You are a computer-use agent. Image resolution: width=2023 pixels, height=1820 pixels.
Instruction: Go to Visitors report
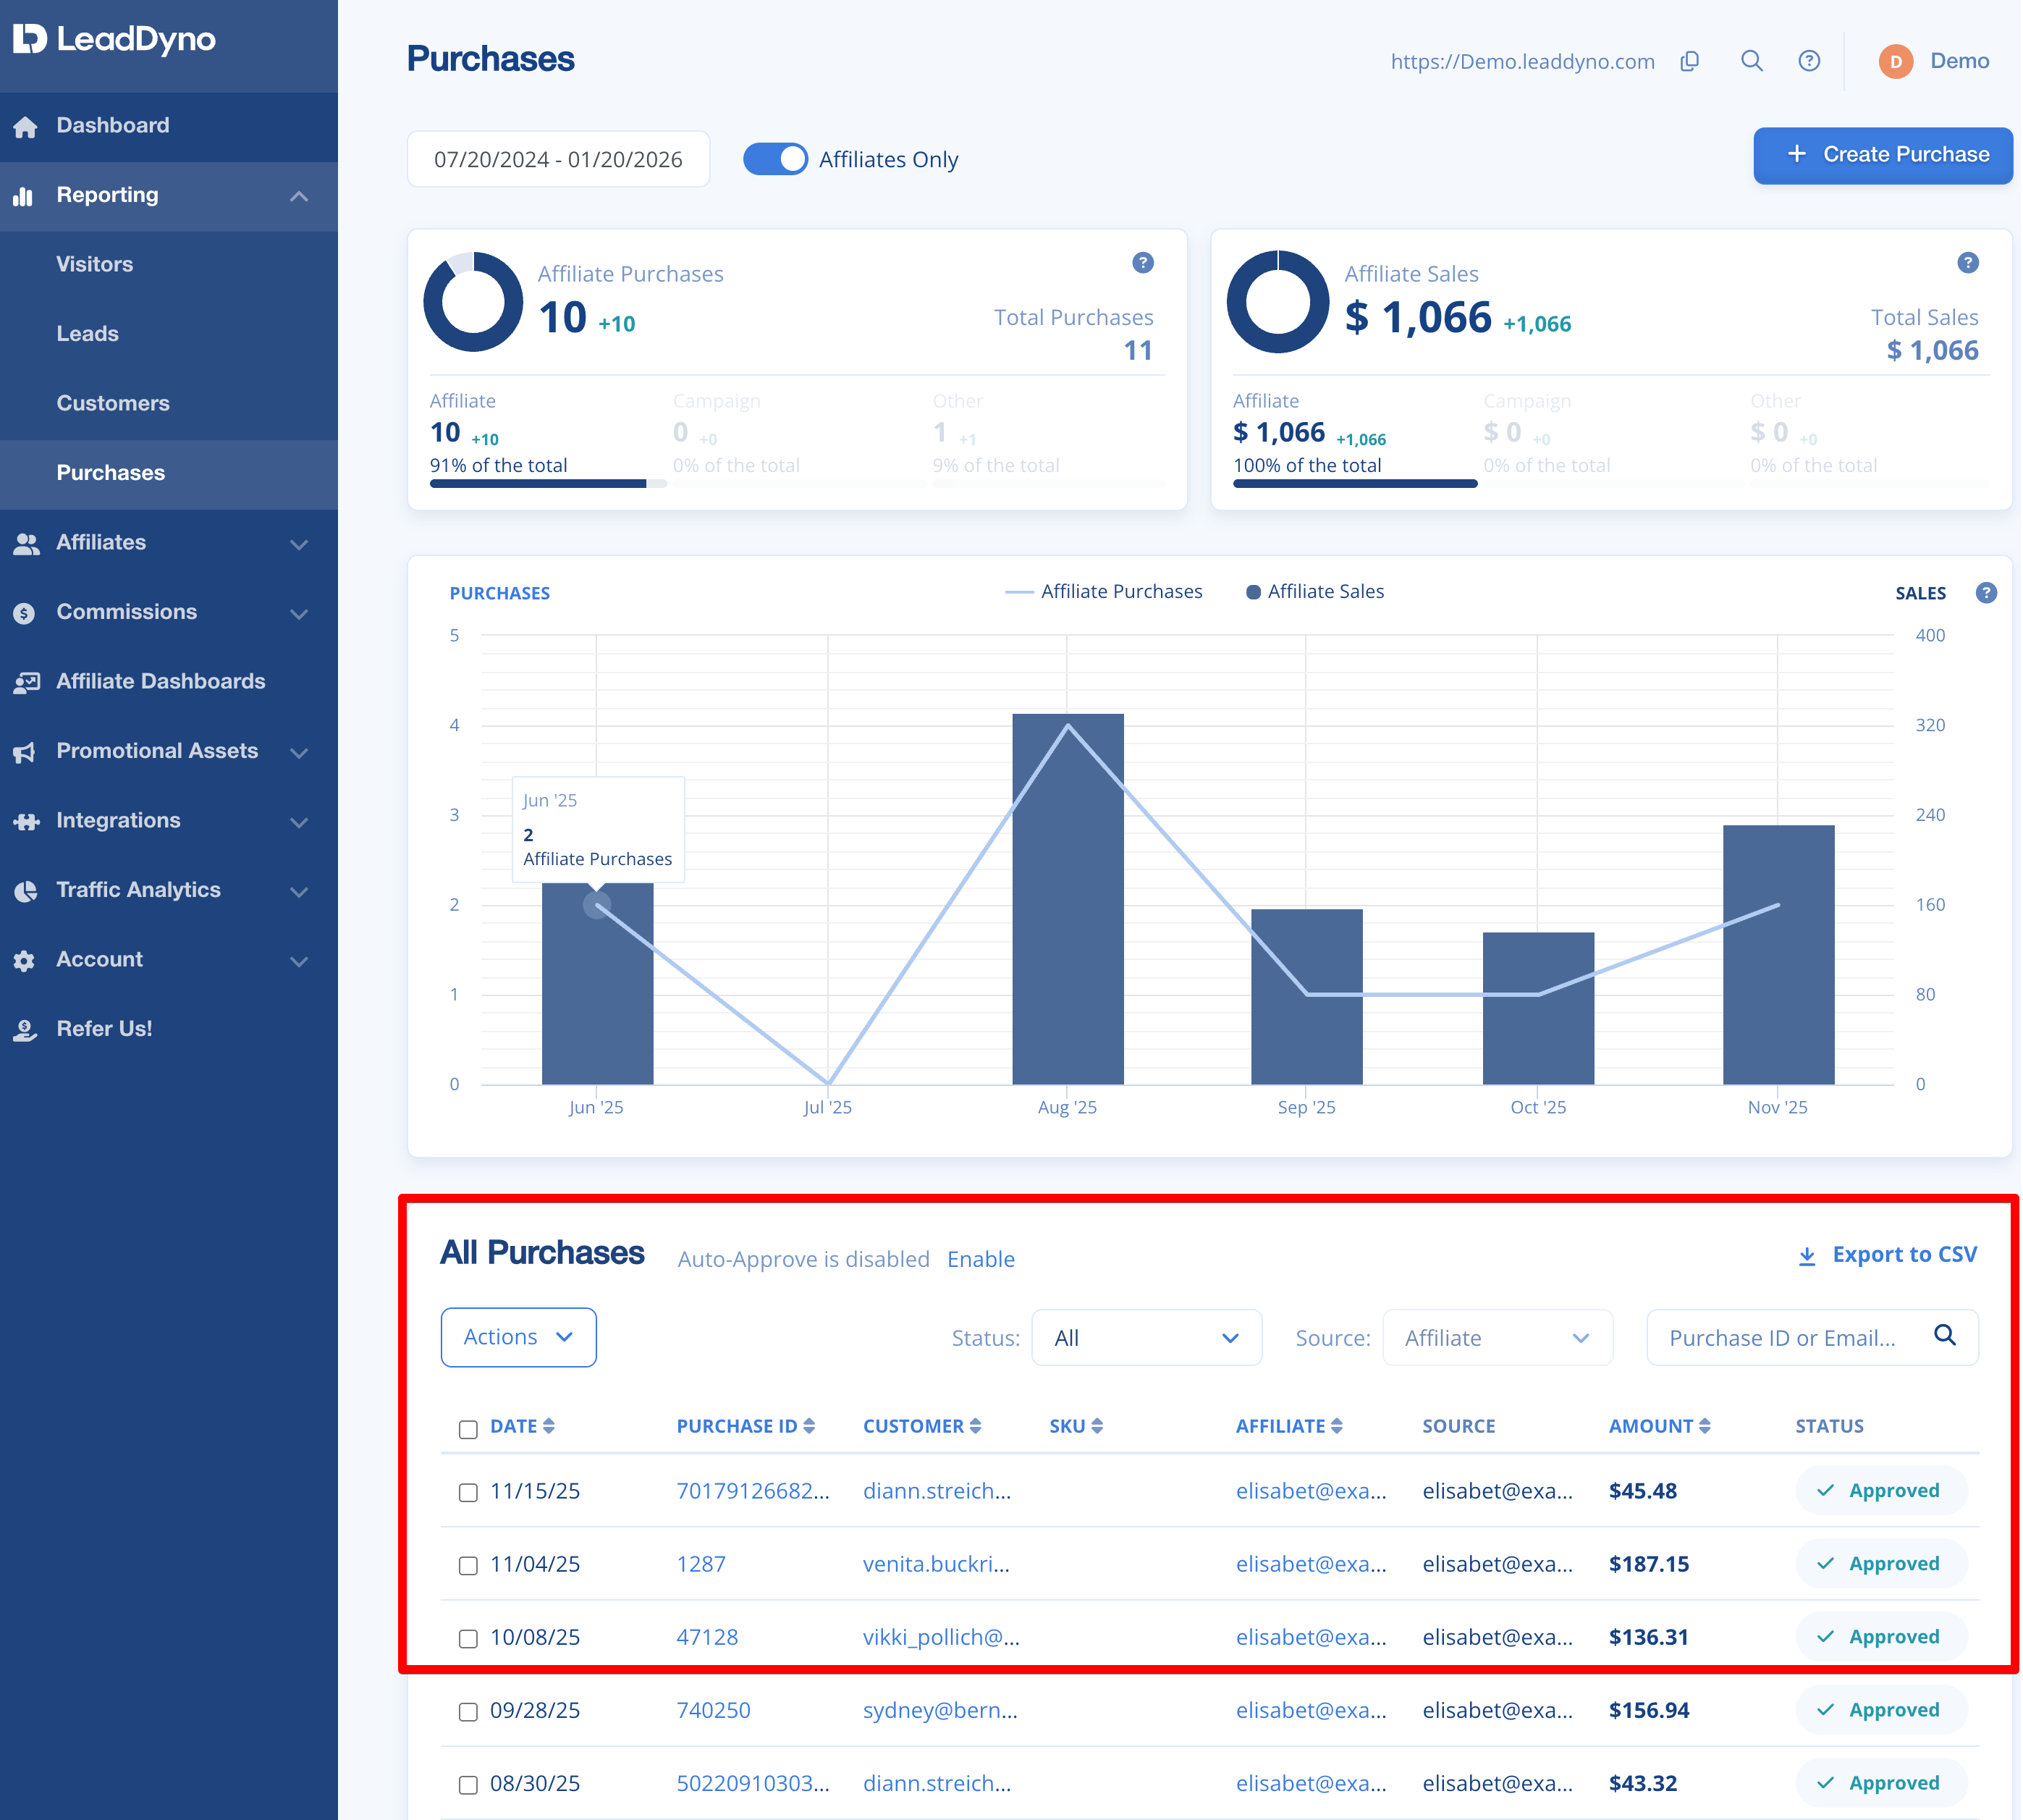[169, 265]
